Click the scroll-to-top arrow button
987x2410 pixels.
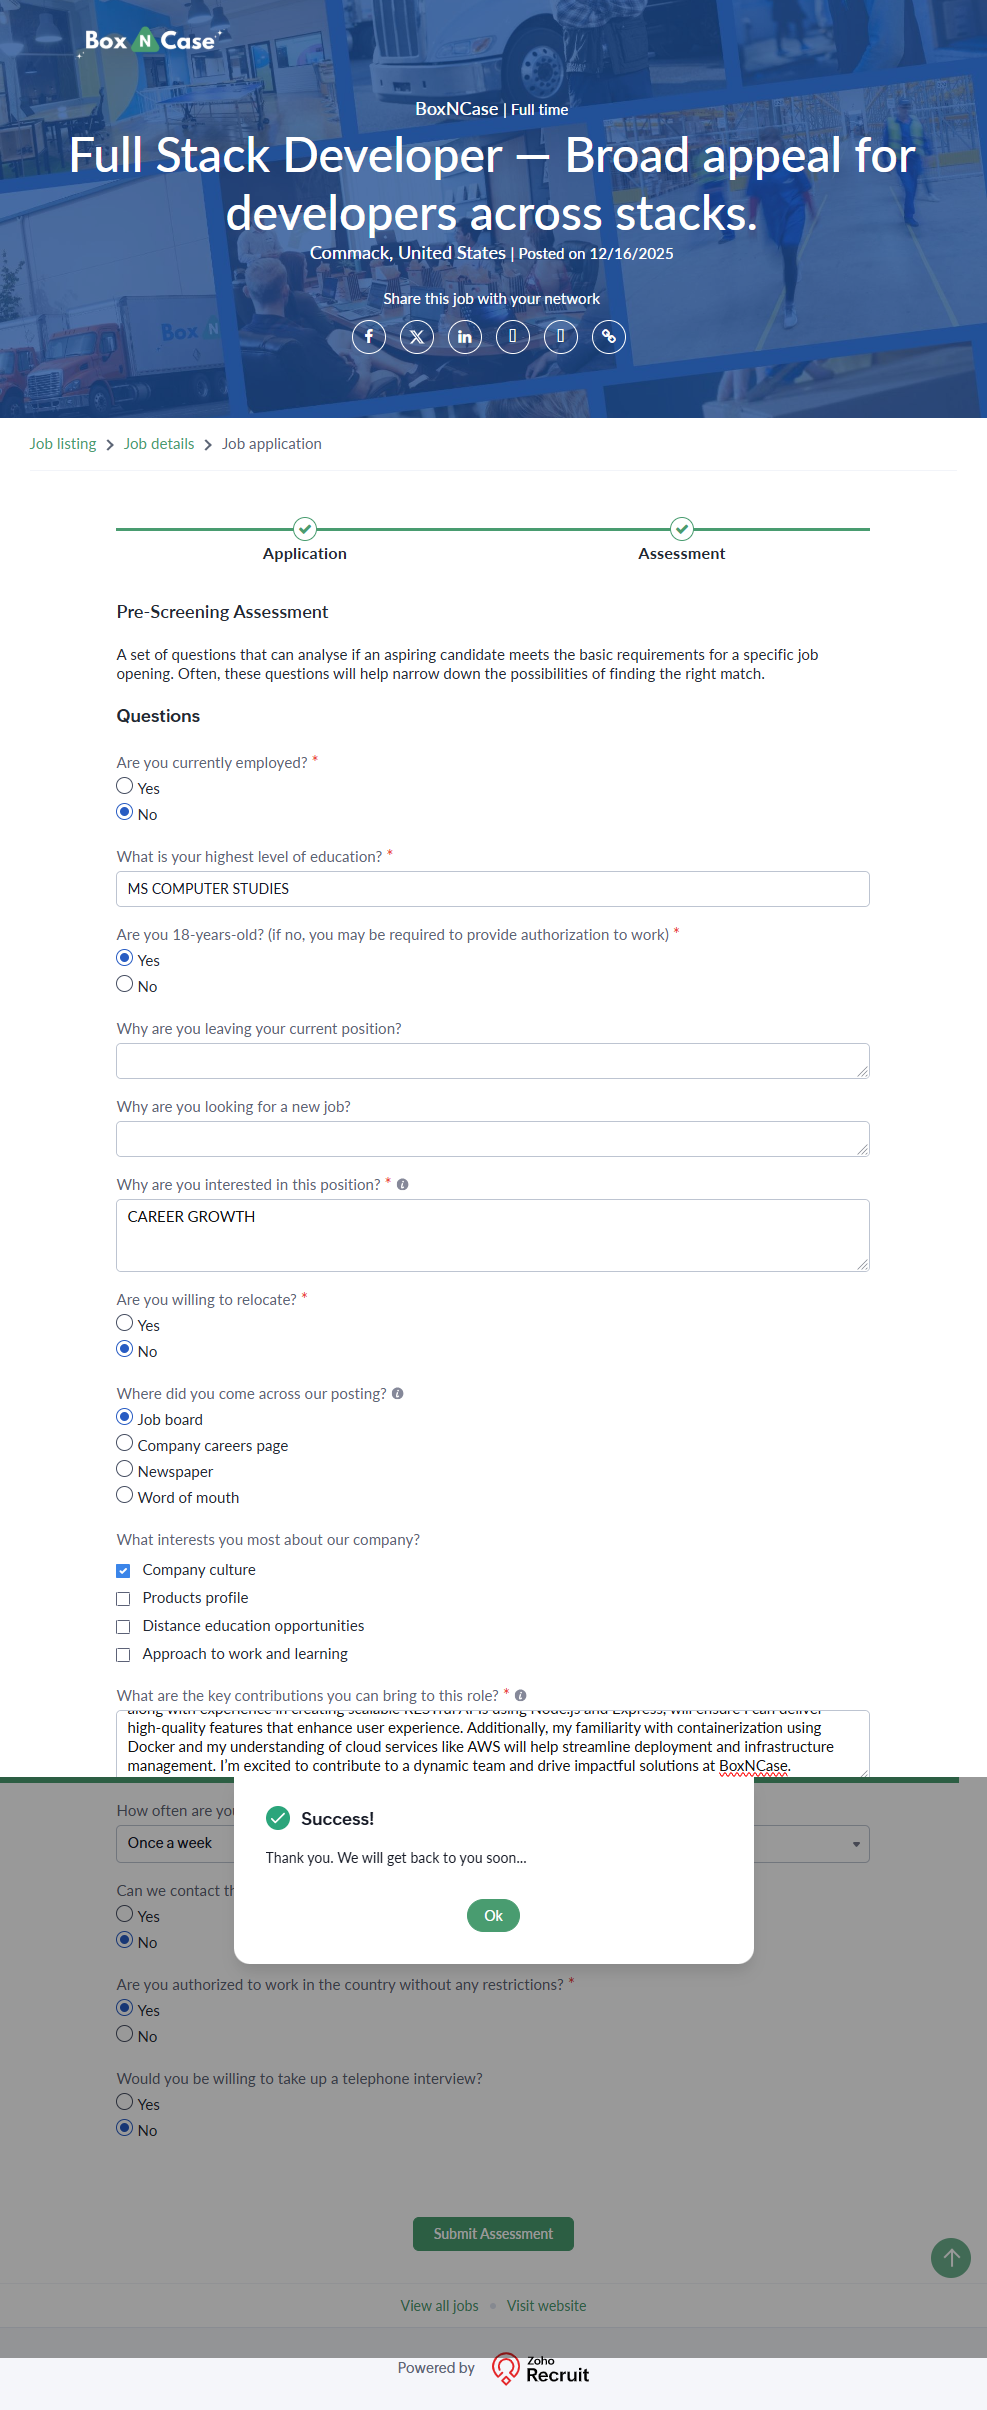pyautogui.click(x=951, y=2258)
